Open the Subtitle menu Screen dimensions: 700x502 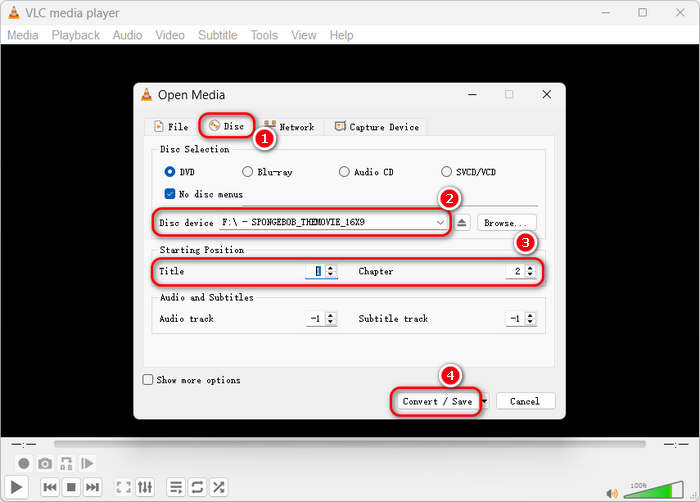click(217, 35)
